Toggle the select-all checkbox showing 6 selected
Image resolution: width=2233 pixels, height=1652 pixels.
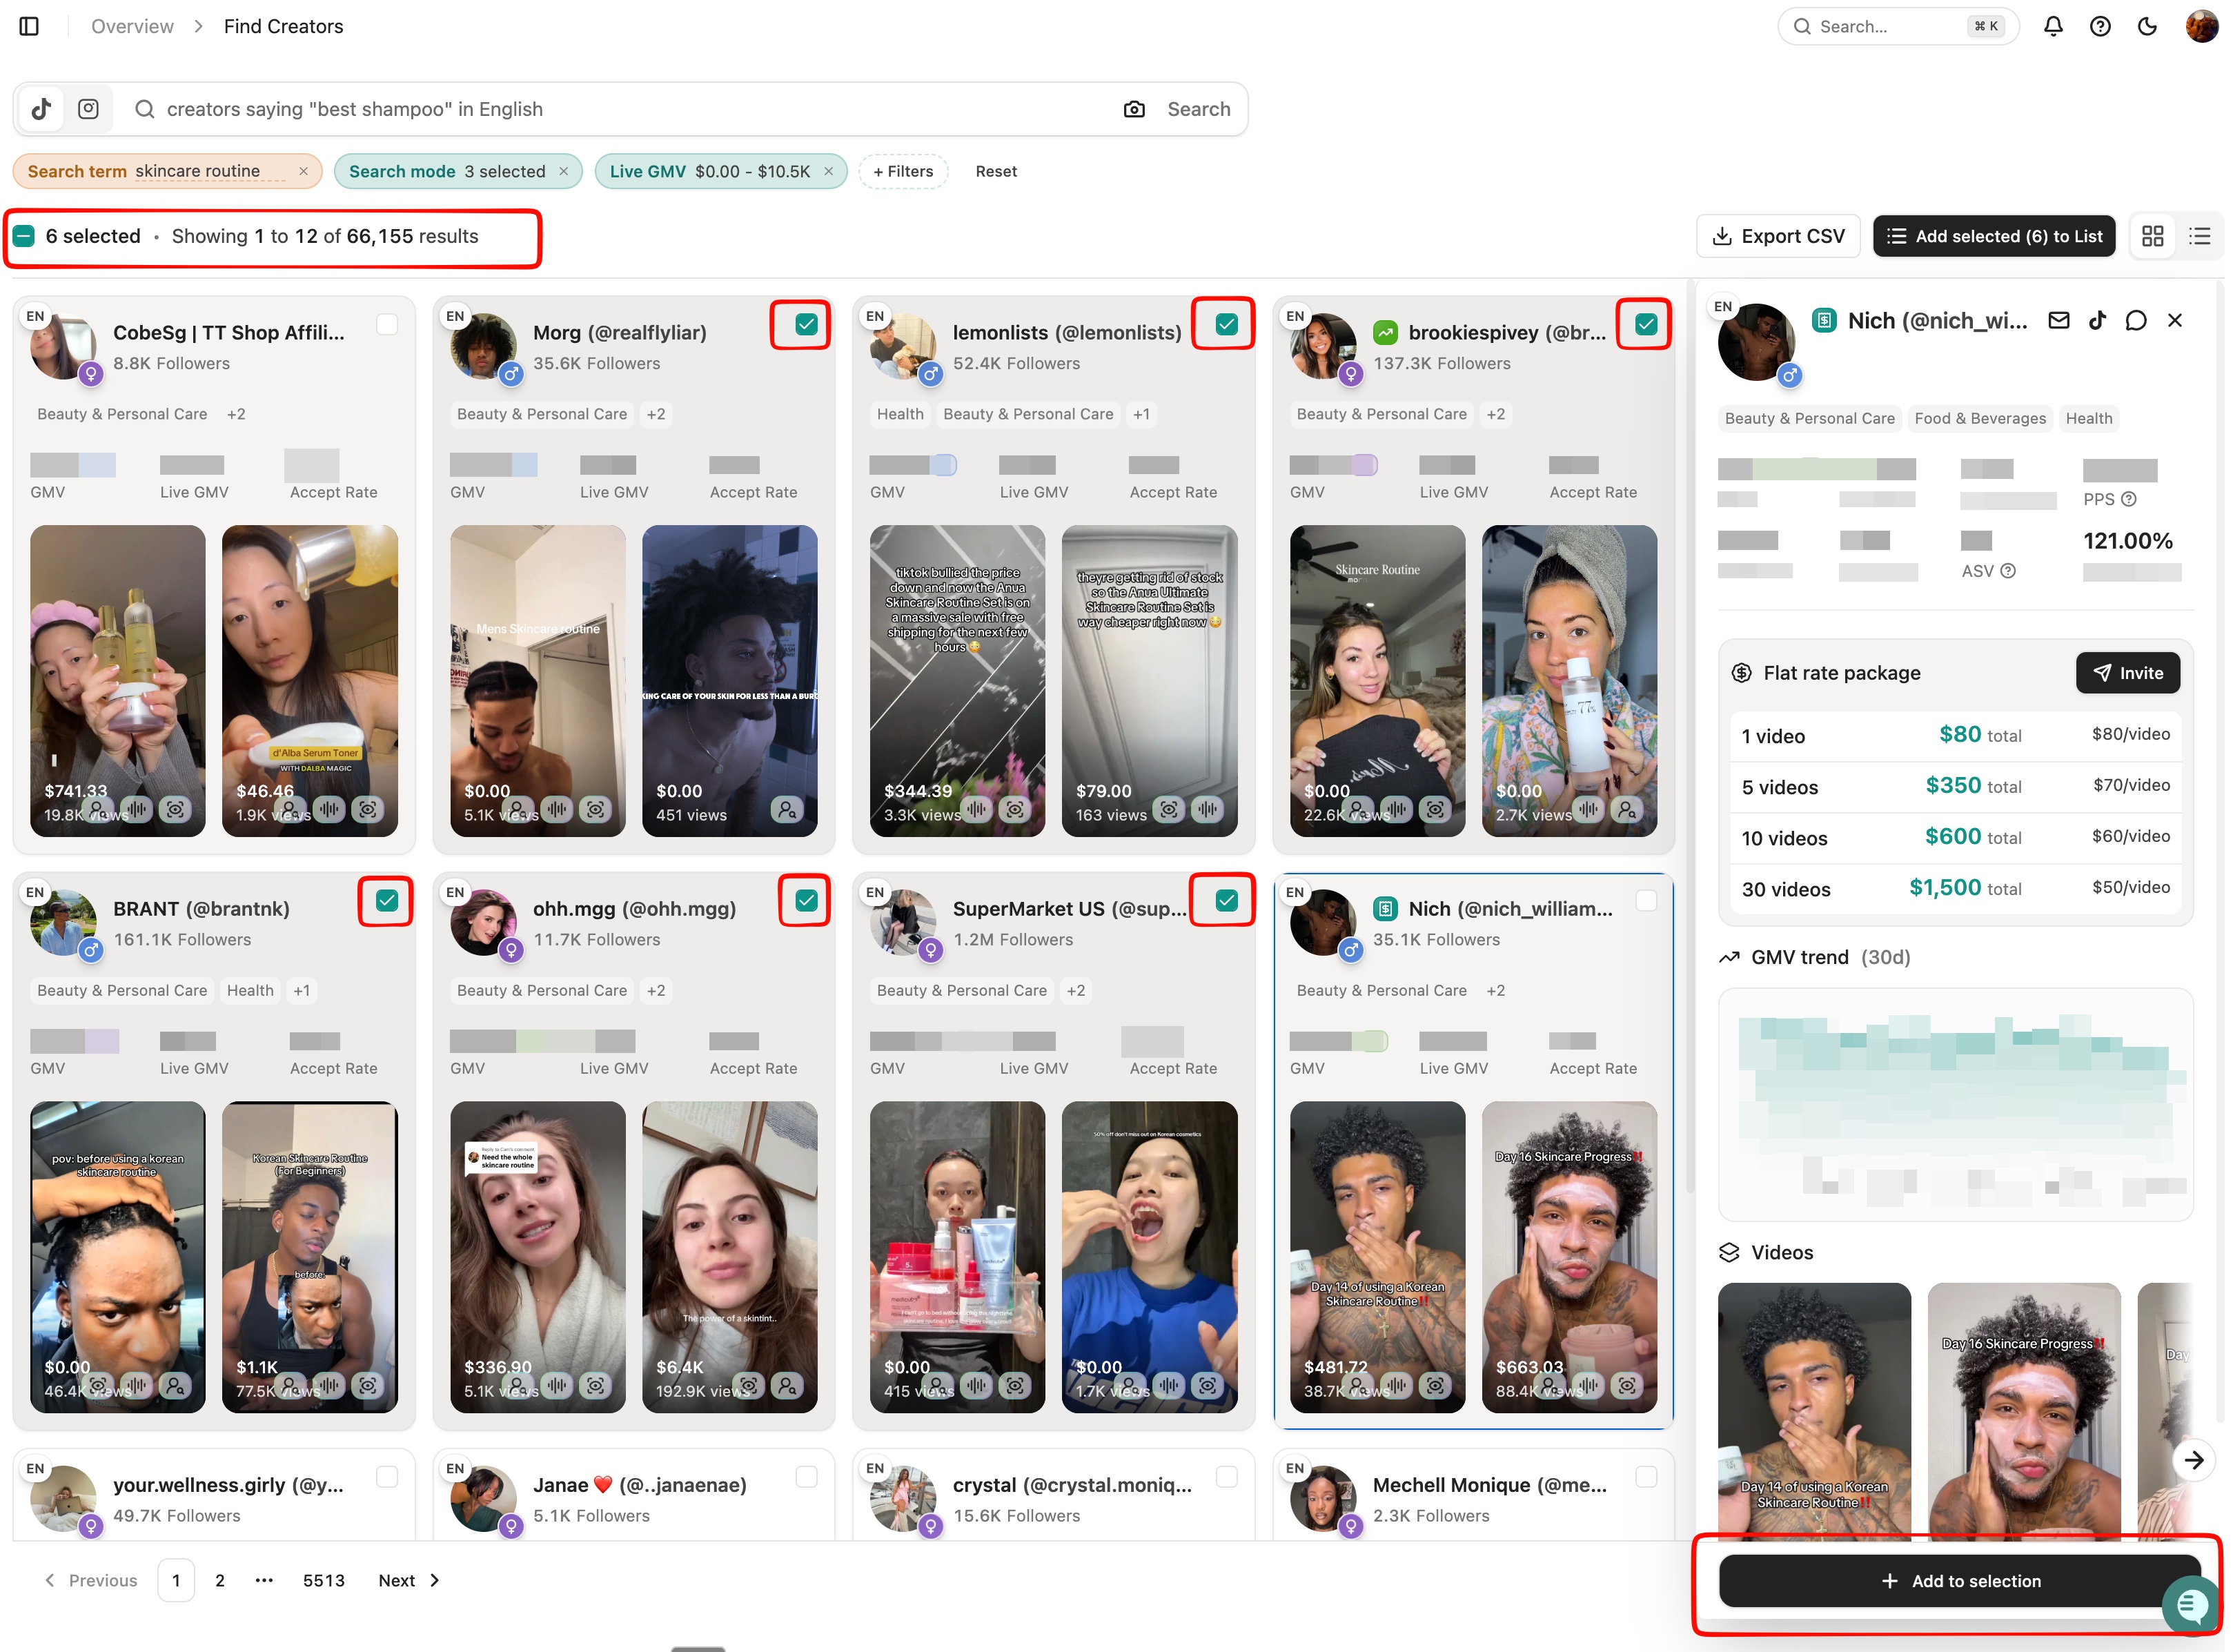tap(24, 236)
